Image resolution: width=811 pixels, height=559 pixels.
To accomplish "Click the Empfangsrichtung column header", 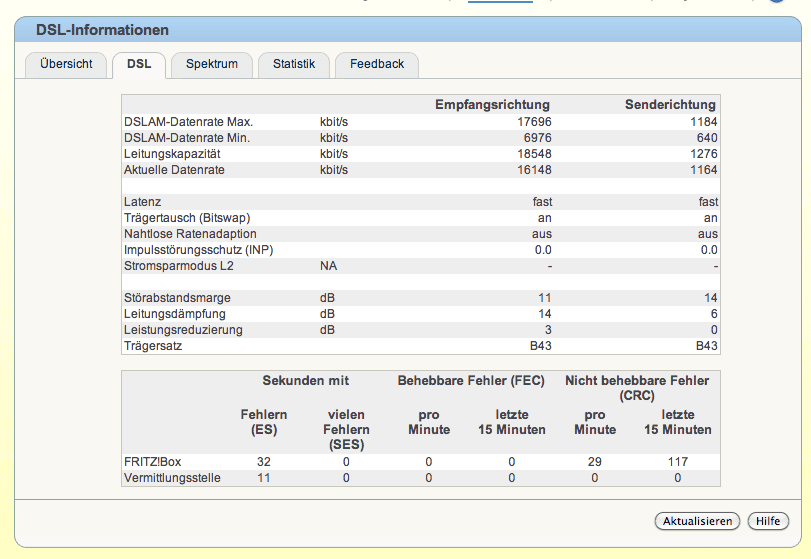I will click(x=492, y=104).
